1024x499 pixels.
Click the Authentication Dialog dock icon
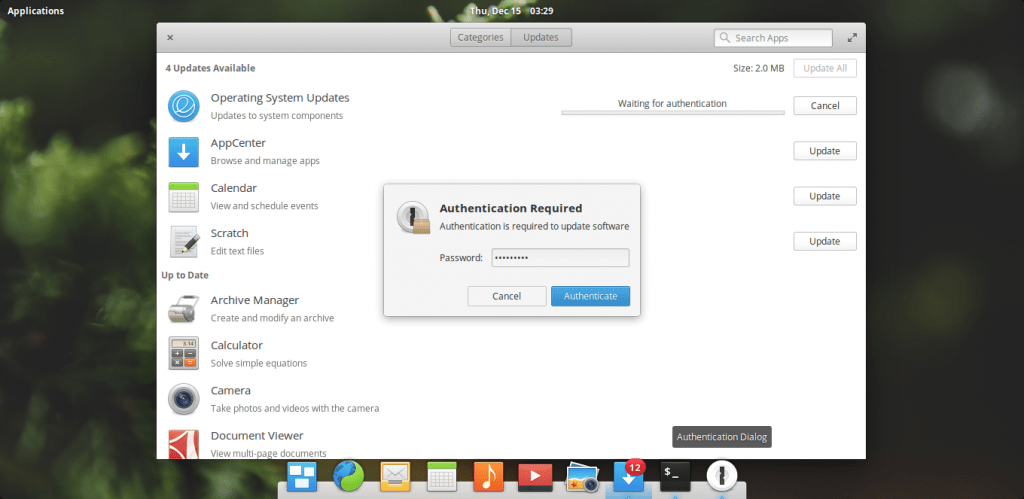[722, 476]
